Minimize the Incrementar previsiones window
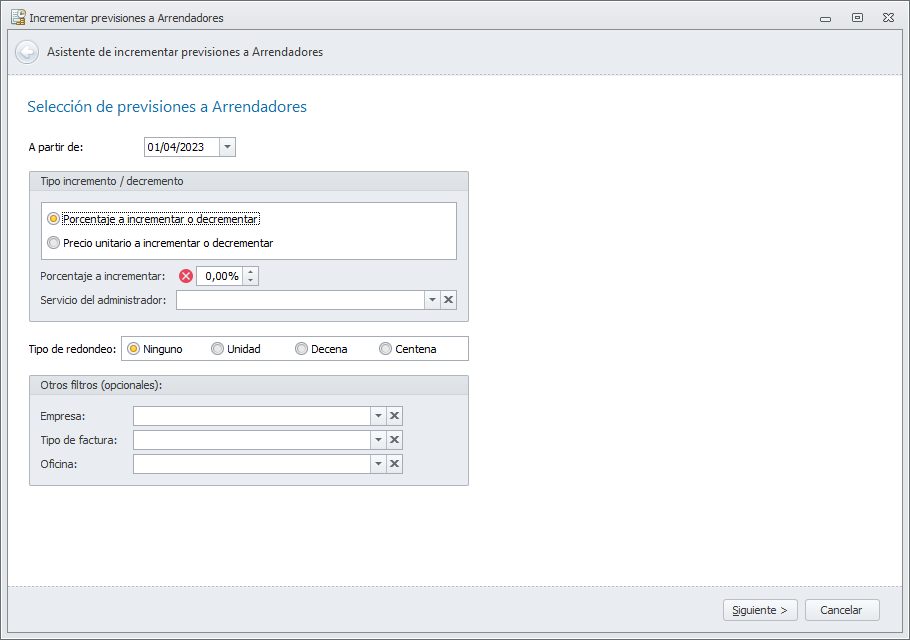The height and width of the screenshot is (640, 910). coord(825,18)
